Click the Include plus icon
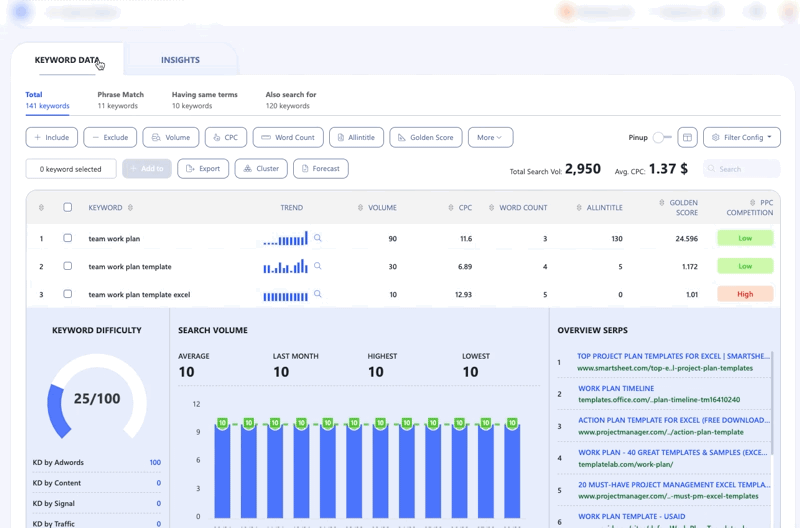This screenshot has width=800, height=528. tap(37, 137)
